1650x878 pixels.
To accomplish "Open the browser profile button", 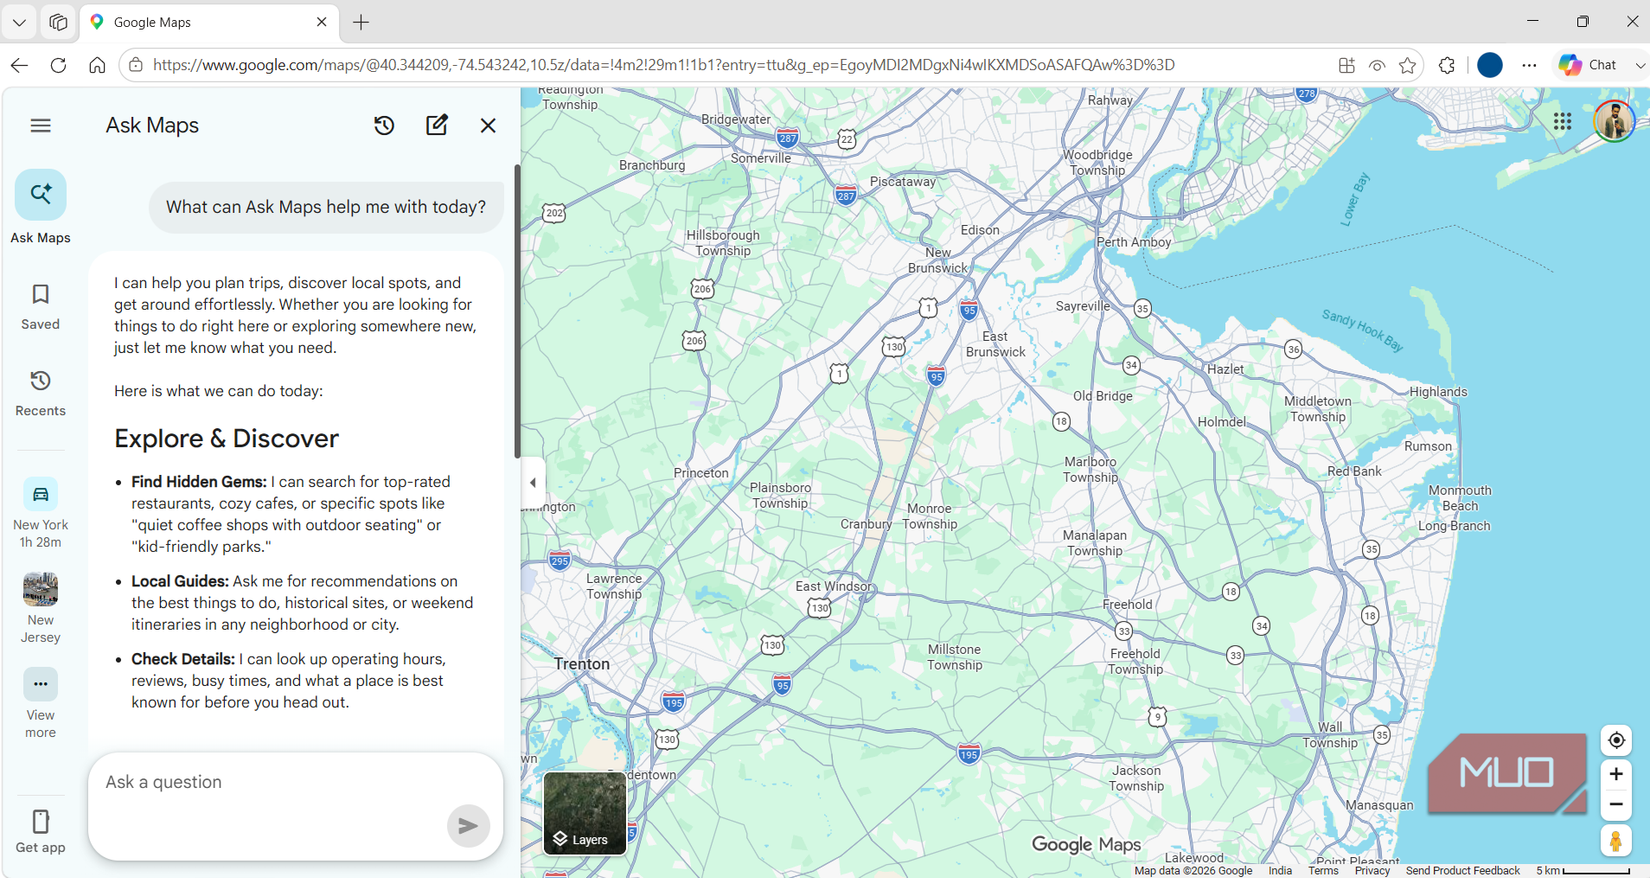I will tap(1490, 65).
